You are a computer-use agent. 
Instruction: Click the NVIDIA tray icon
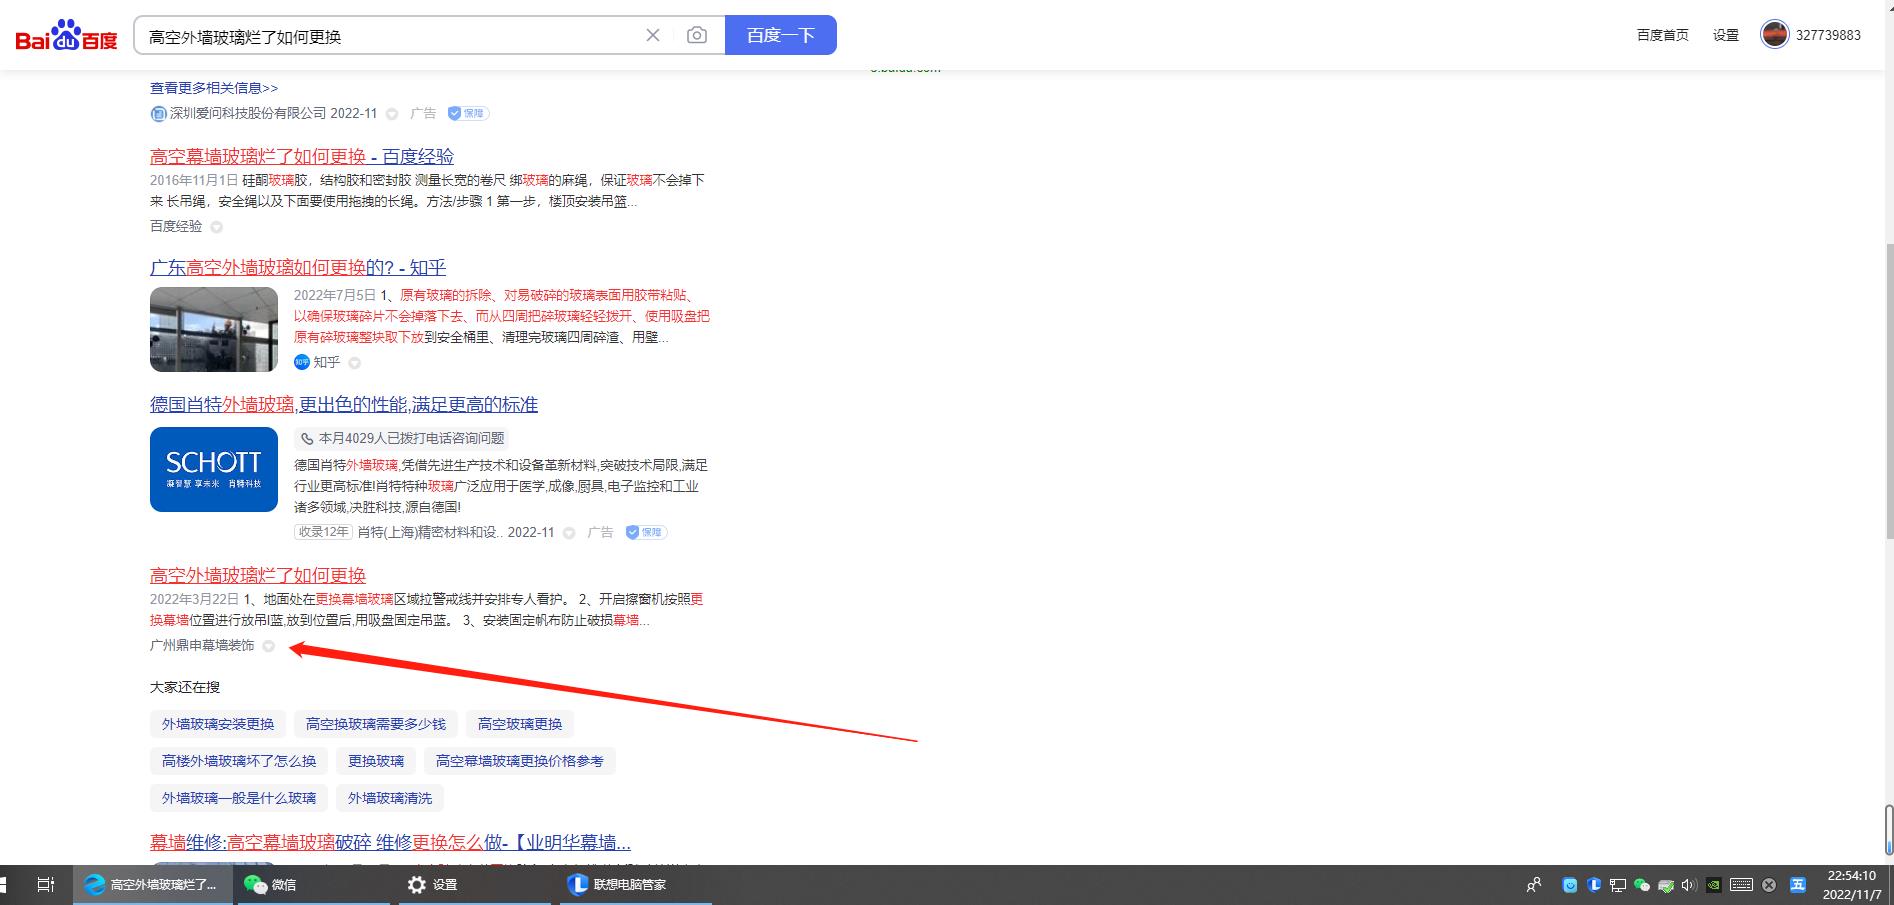click(x=1714, y=885)
